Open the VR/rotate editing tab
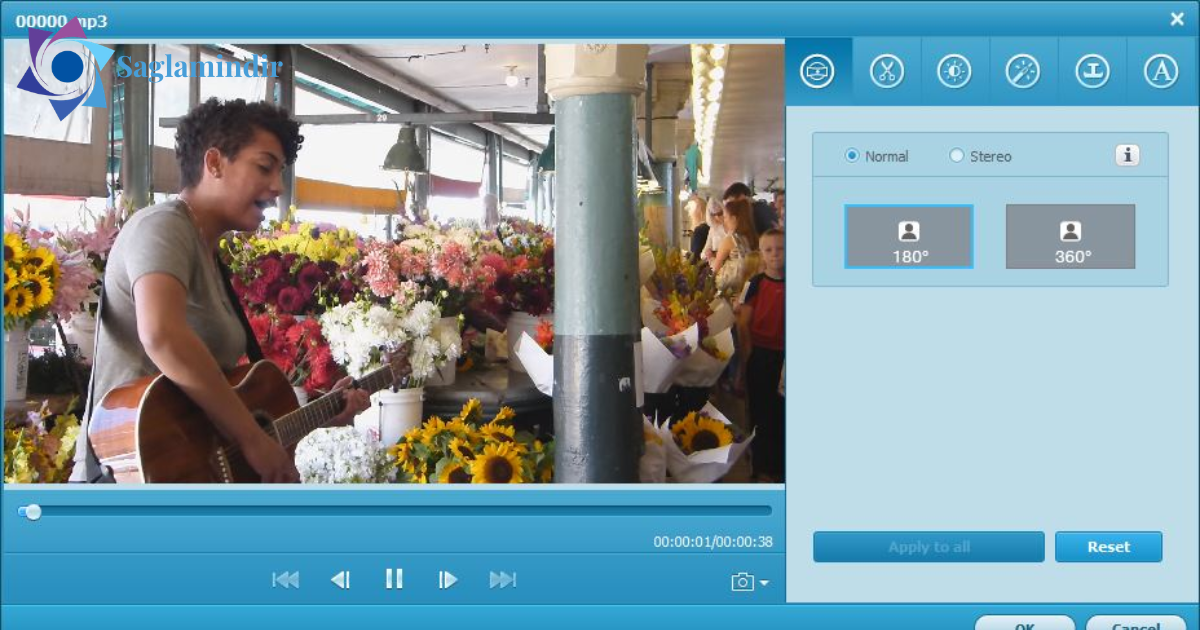 point(818,71)
